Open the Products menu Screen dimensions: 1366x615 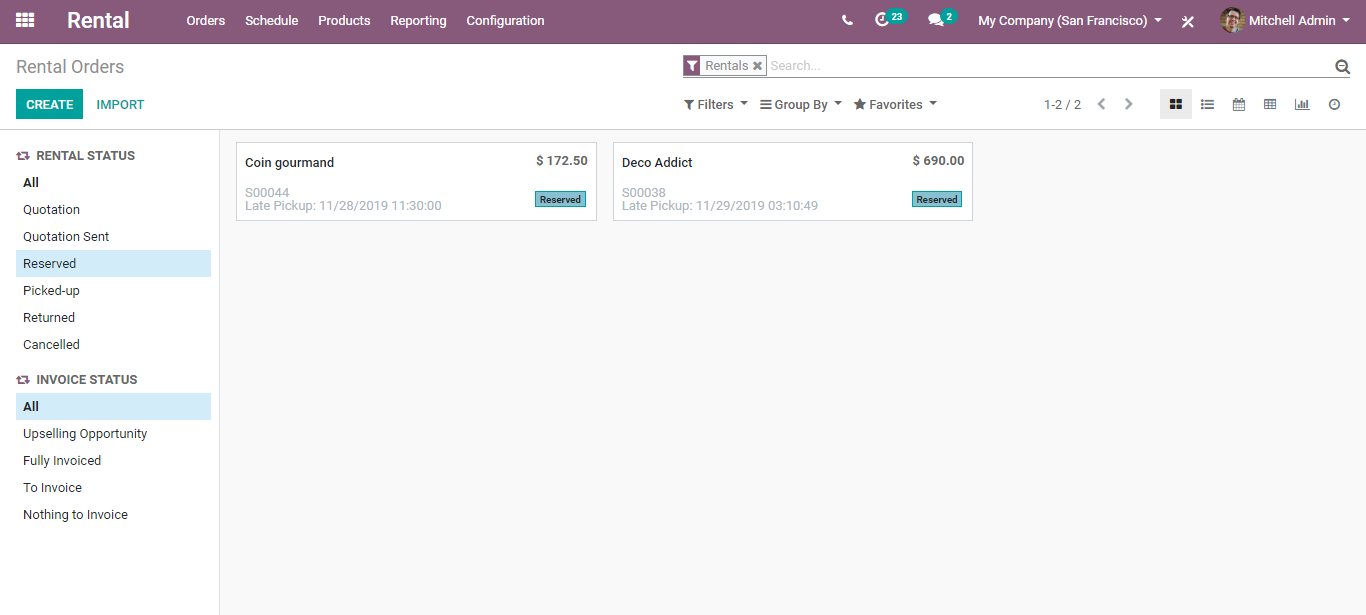click(x=344, y=20)
